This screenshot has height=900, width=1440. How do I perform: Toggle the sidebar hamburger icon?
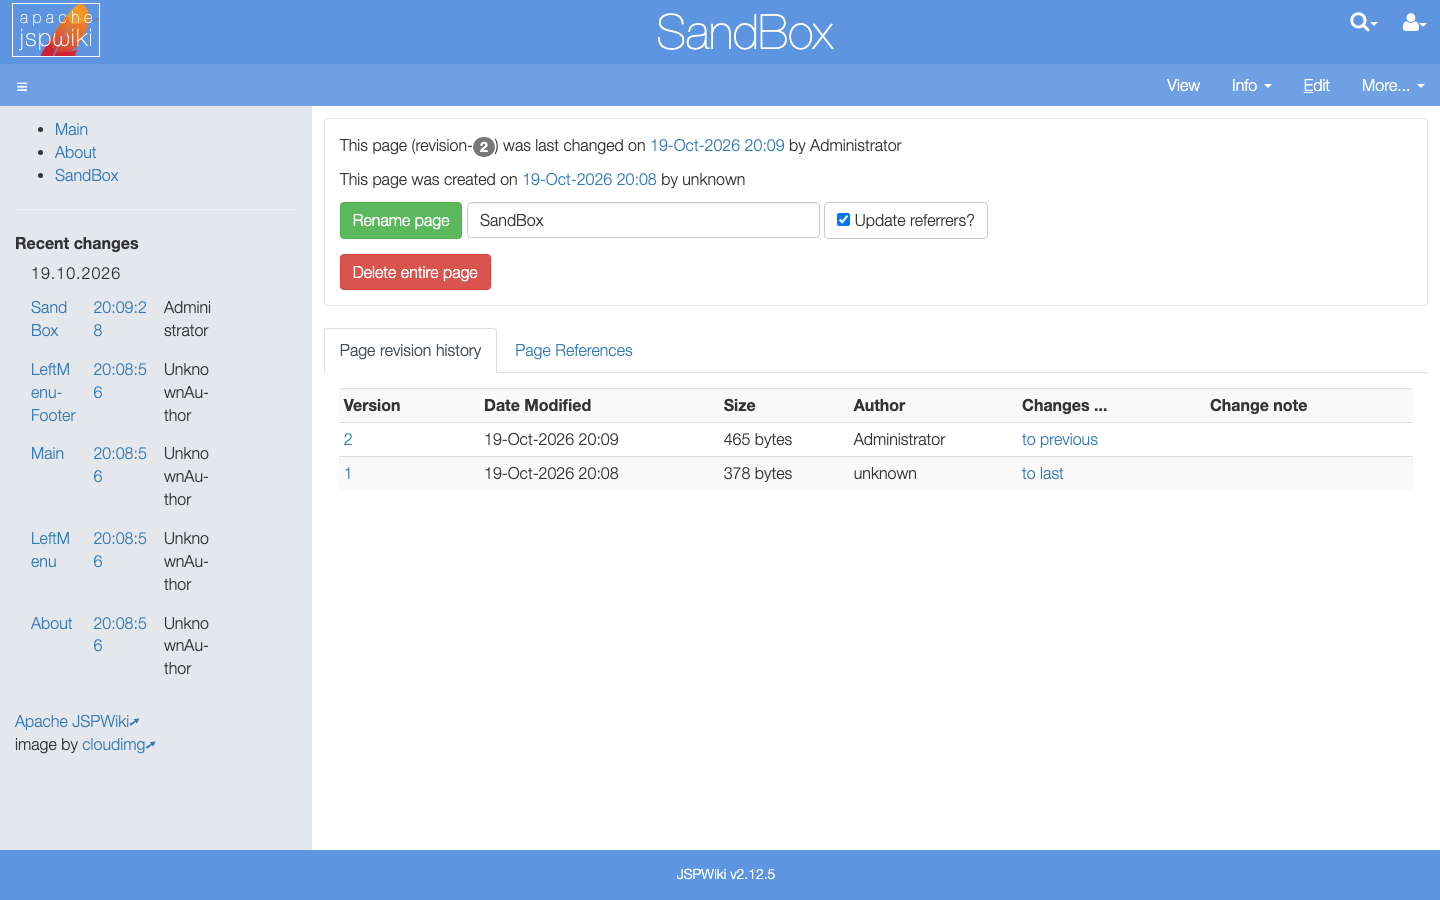tap(22, 87)
